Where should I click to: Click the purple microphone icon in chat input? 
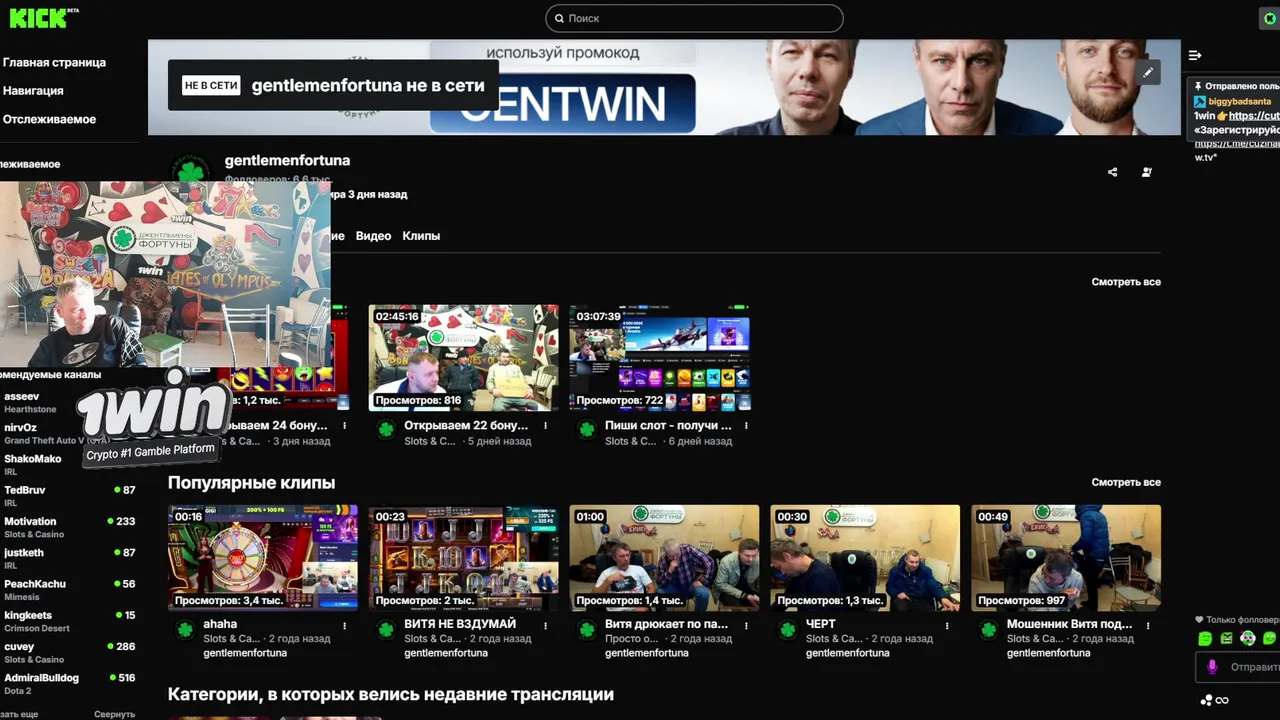pos(1212,667)
